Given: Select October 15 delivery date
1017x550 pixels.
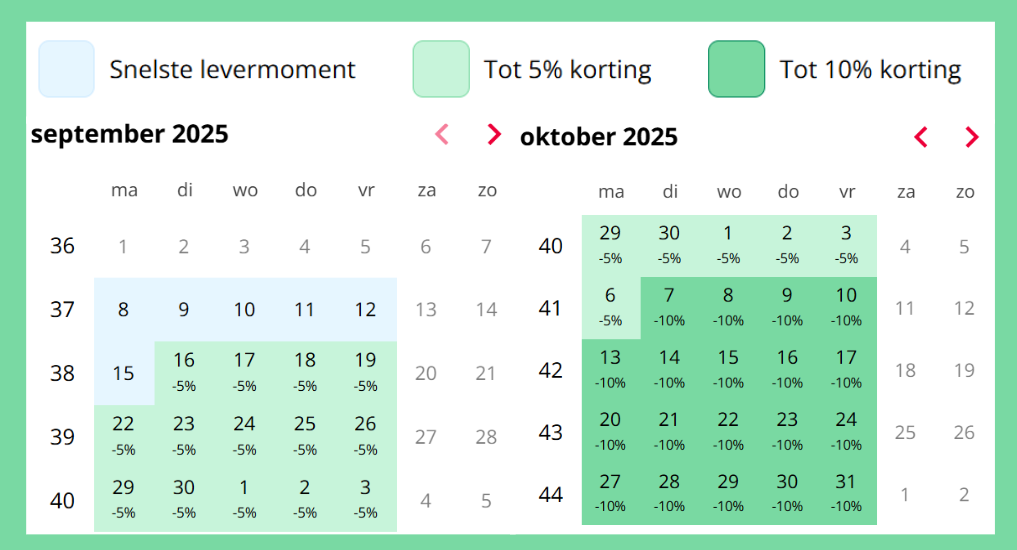Looking at the screenshot, I should point(729,368).
